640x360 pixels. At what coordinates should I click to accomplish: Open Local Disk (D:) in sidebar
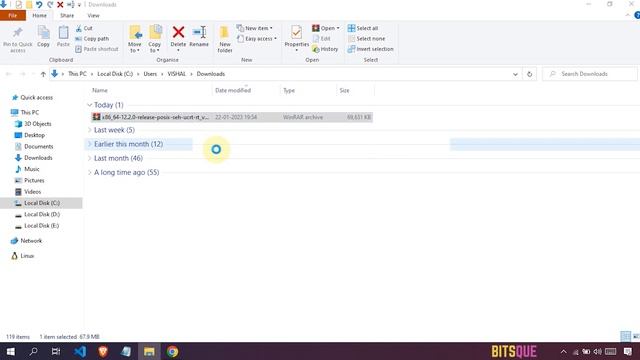coord(37,214)
